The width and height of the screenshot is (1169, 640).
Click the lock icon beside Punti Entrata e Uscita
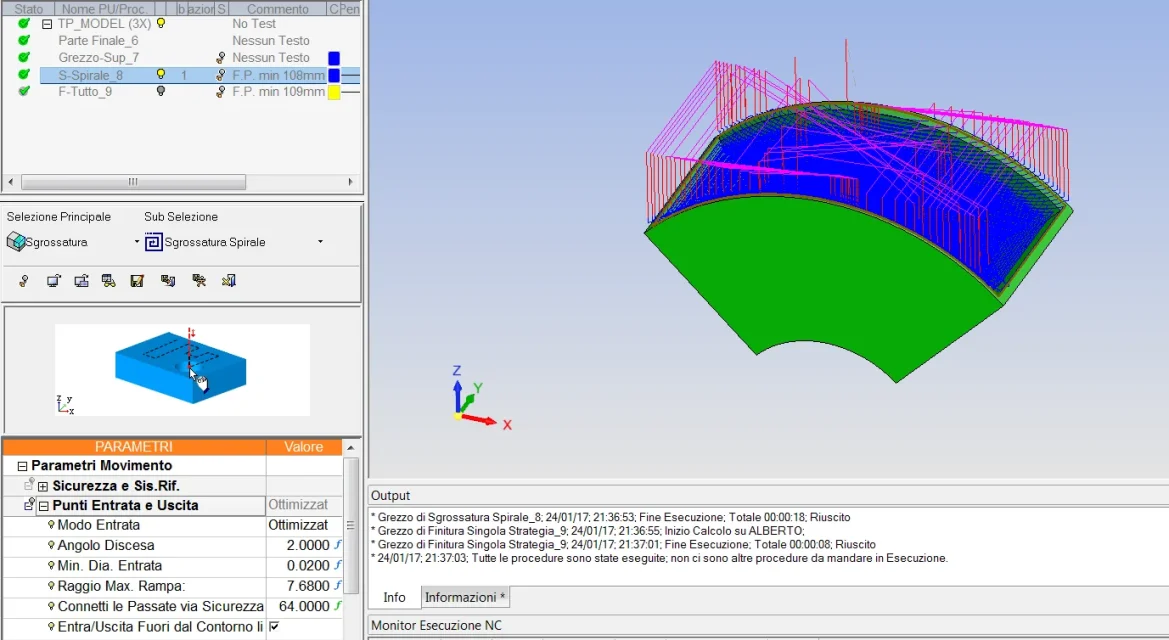pos(29,504)
